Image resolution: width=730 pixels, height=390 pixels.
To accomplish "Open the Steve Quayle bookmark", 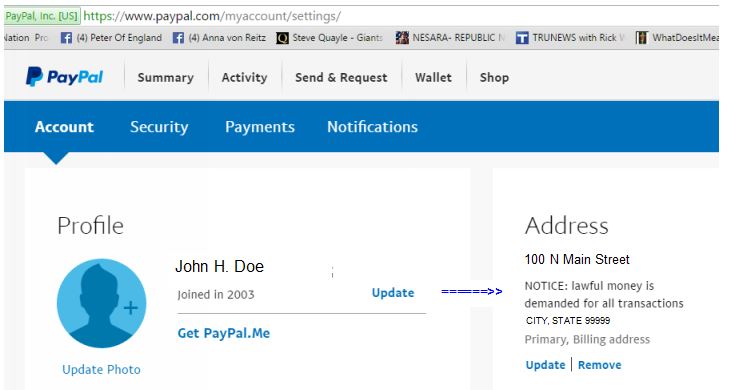I will click(329, 38).
